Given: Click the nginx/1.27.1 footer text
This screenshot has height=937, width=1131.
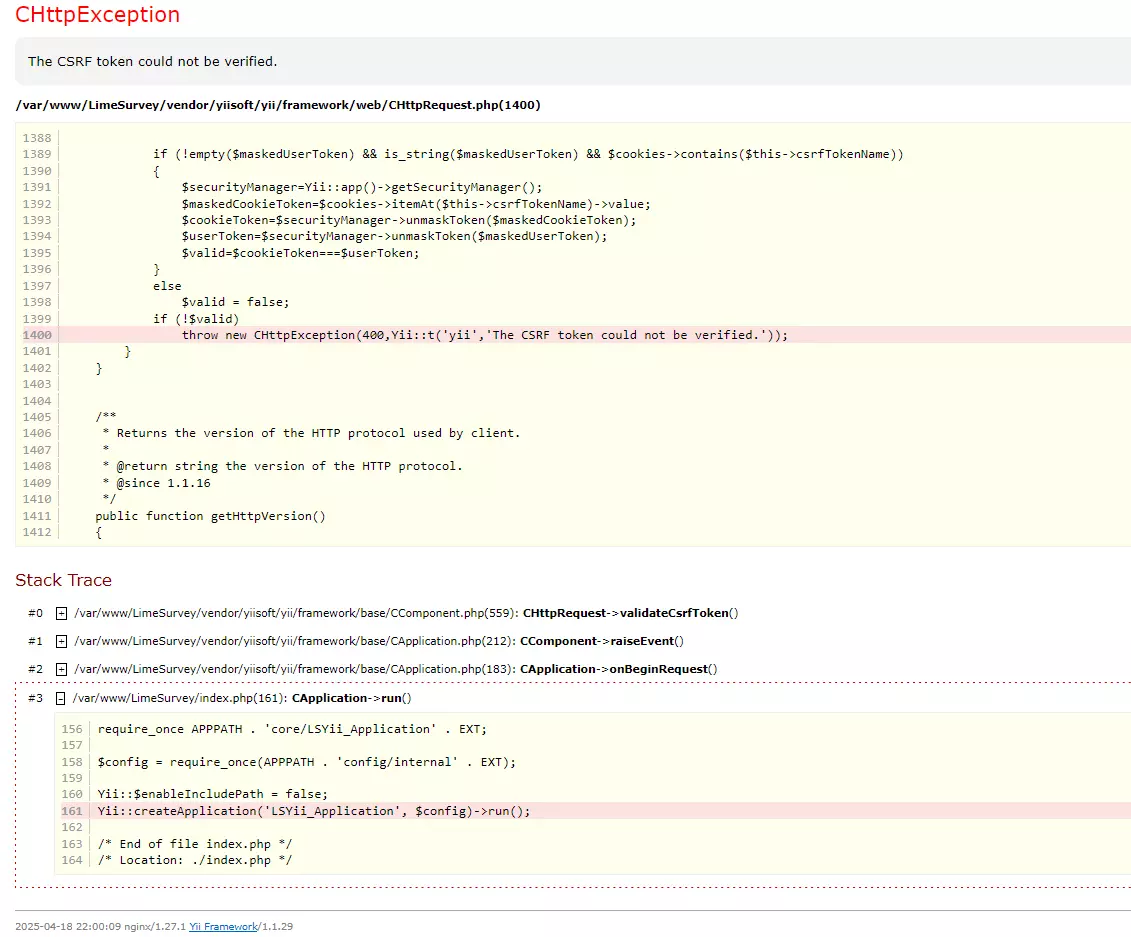Looking at the screenshot, I should (x=155, y=927).
